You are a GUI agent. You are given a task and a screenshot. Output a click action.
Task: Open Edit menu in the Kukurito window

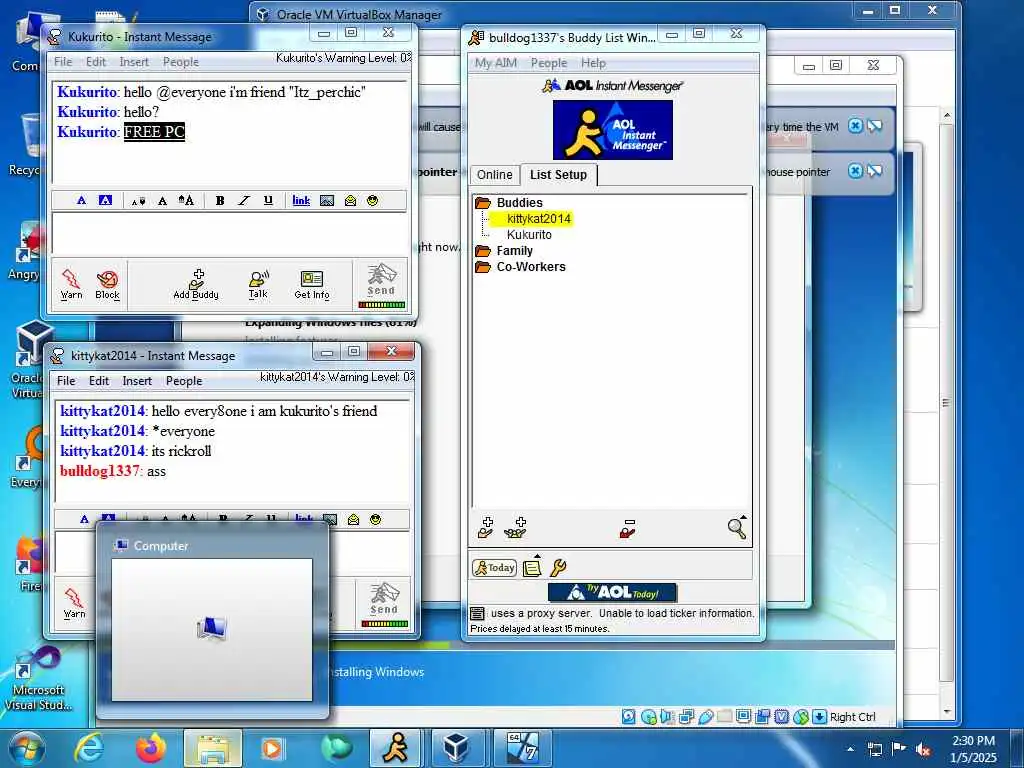pyautogui.click(x=95, y=62)
